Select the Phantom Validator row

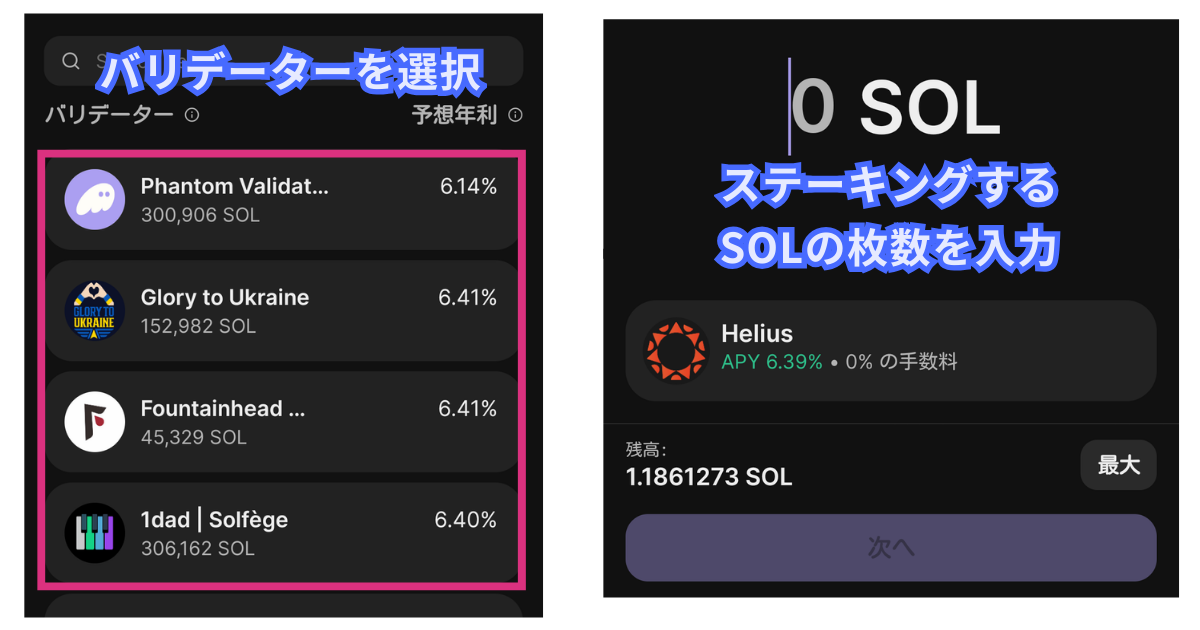point(282,200)
